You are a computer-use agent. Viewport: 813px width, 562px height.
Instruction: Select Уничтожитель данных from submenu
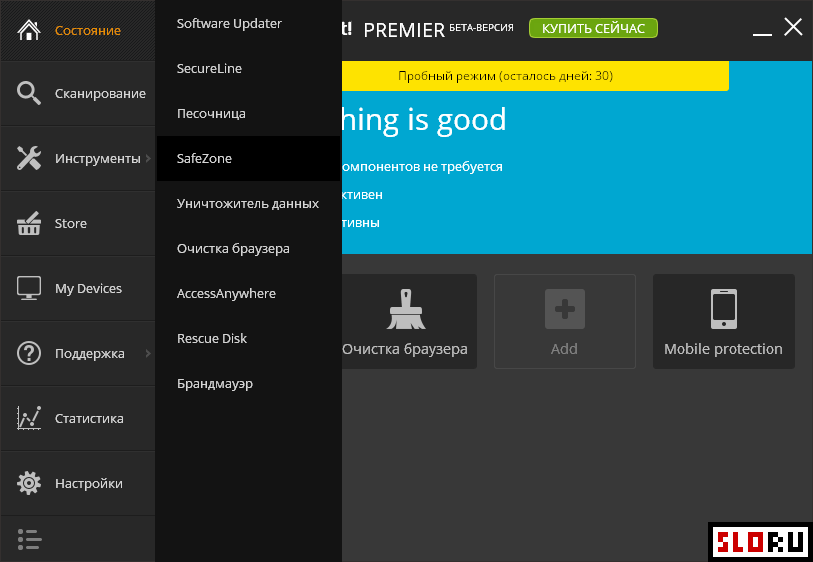(248, 204)
